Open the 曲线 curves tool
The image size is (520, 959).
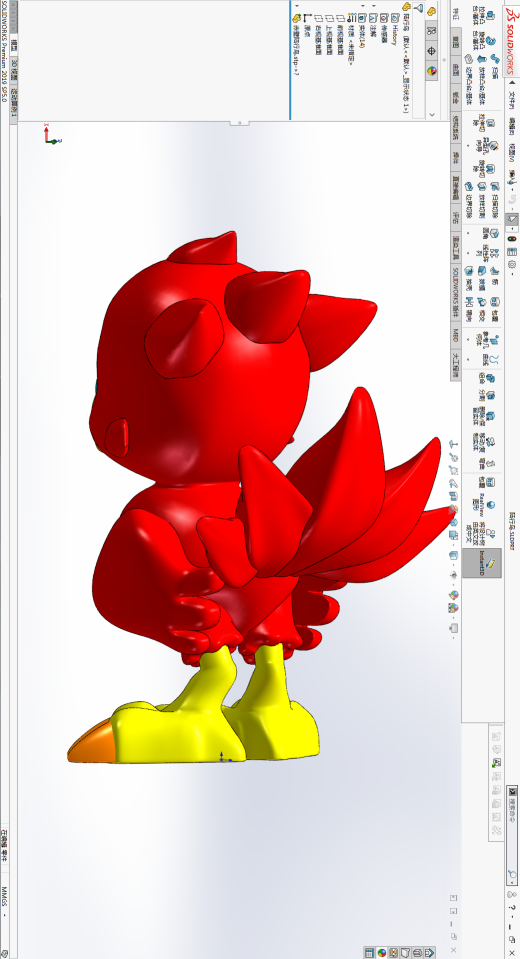click(x=491, y=360)
